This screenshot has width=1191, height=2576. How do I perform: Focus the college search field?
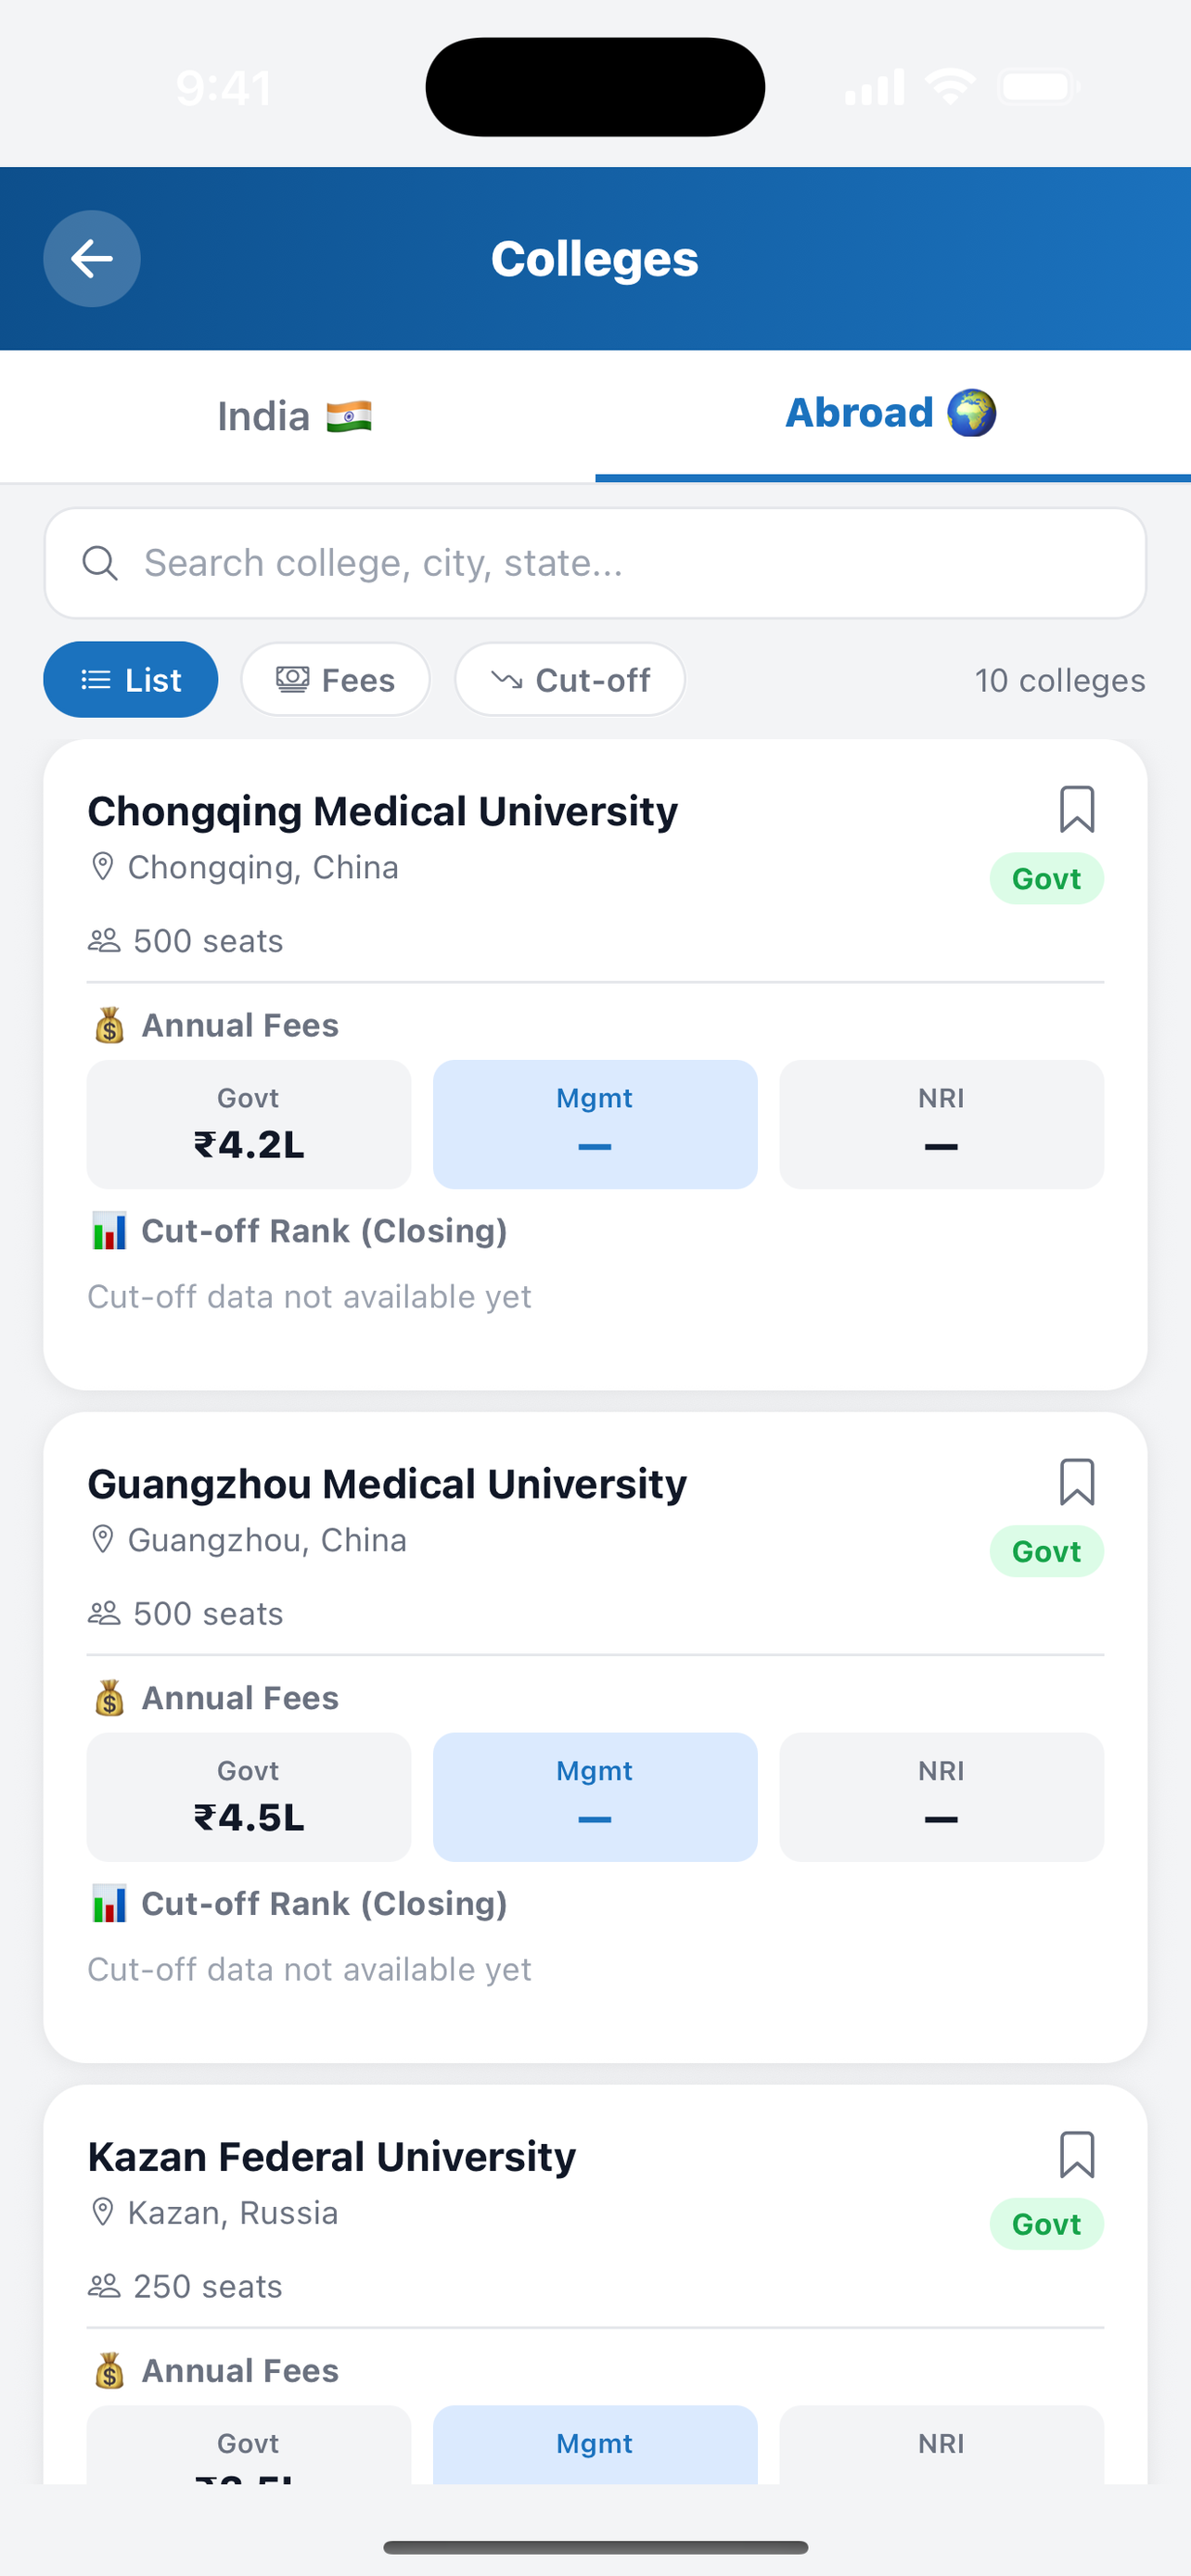point(595,563)
